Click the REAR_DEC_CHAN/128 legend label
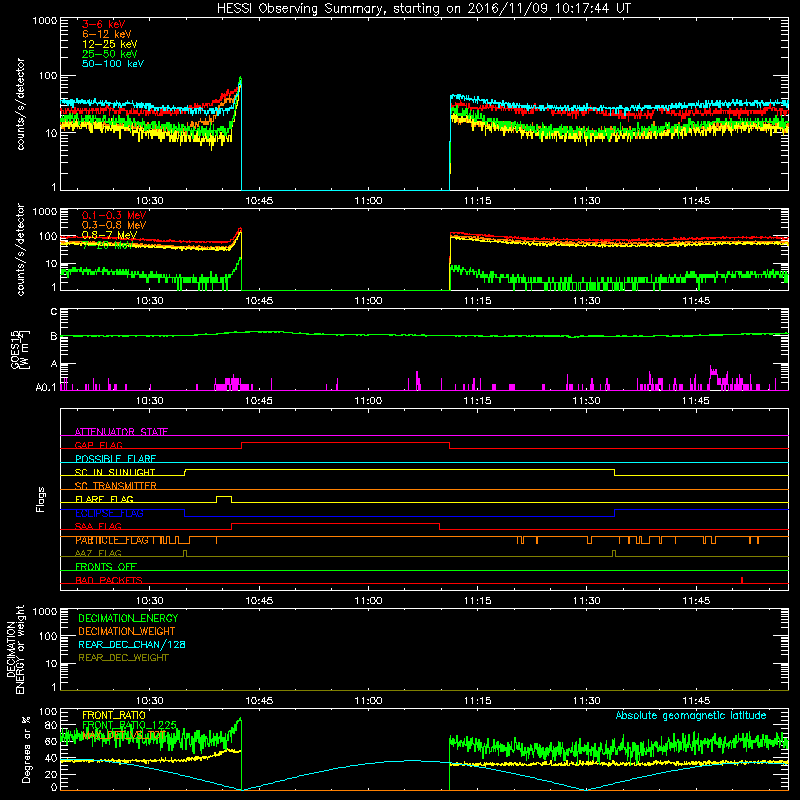The height and width of the screenshot is (800, 800). coord(132,644)
